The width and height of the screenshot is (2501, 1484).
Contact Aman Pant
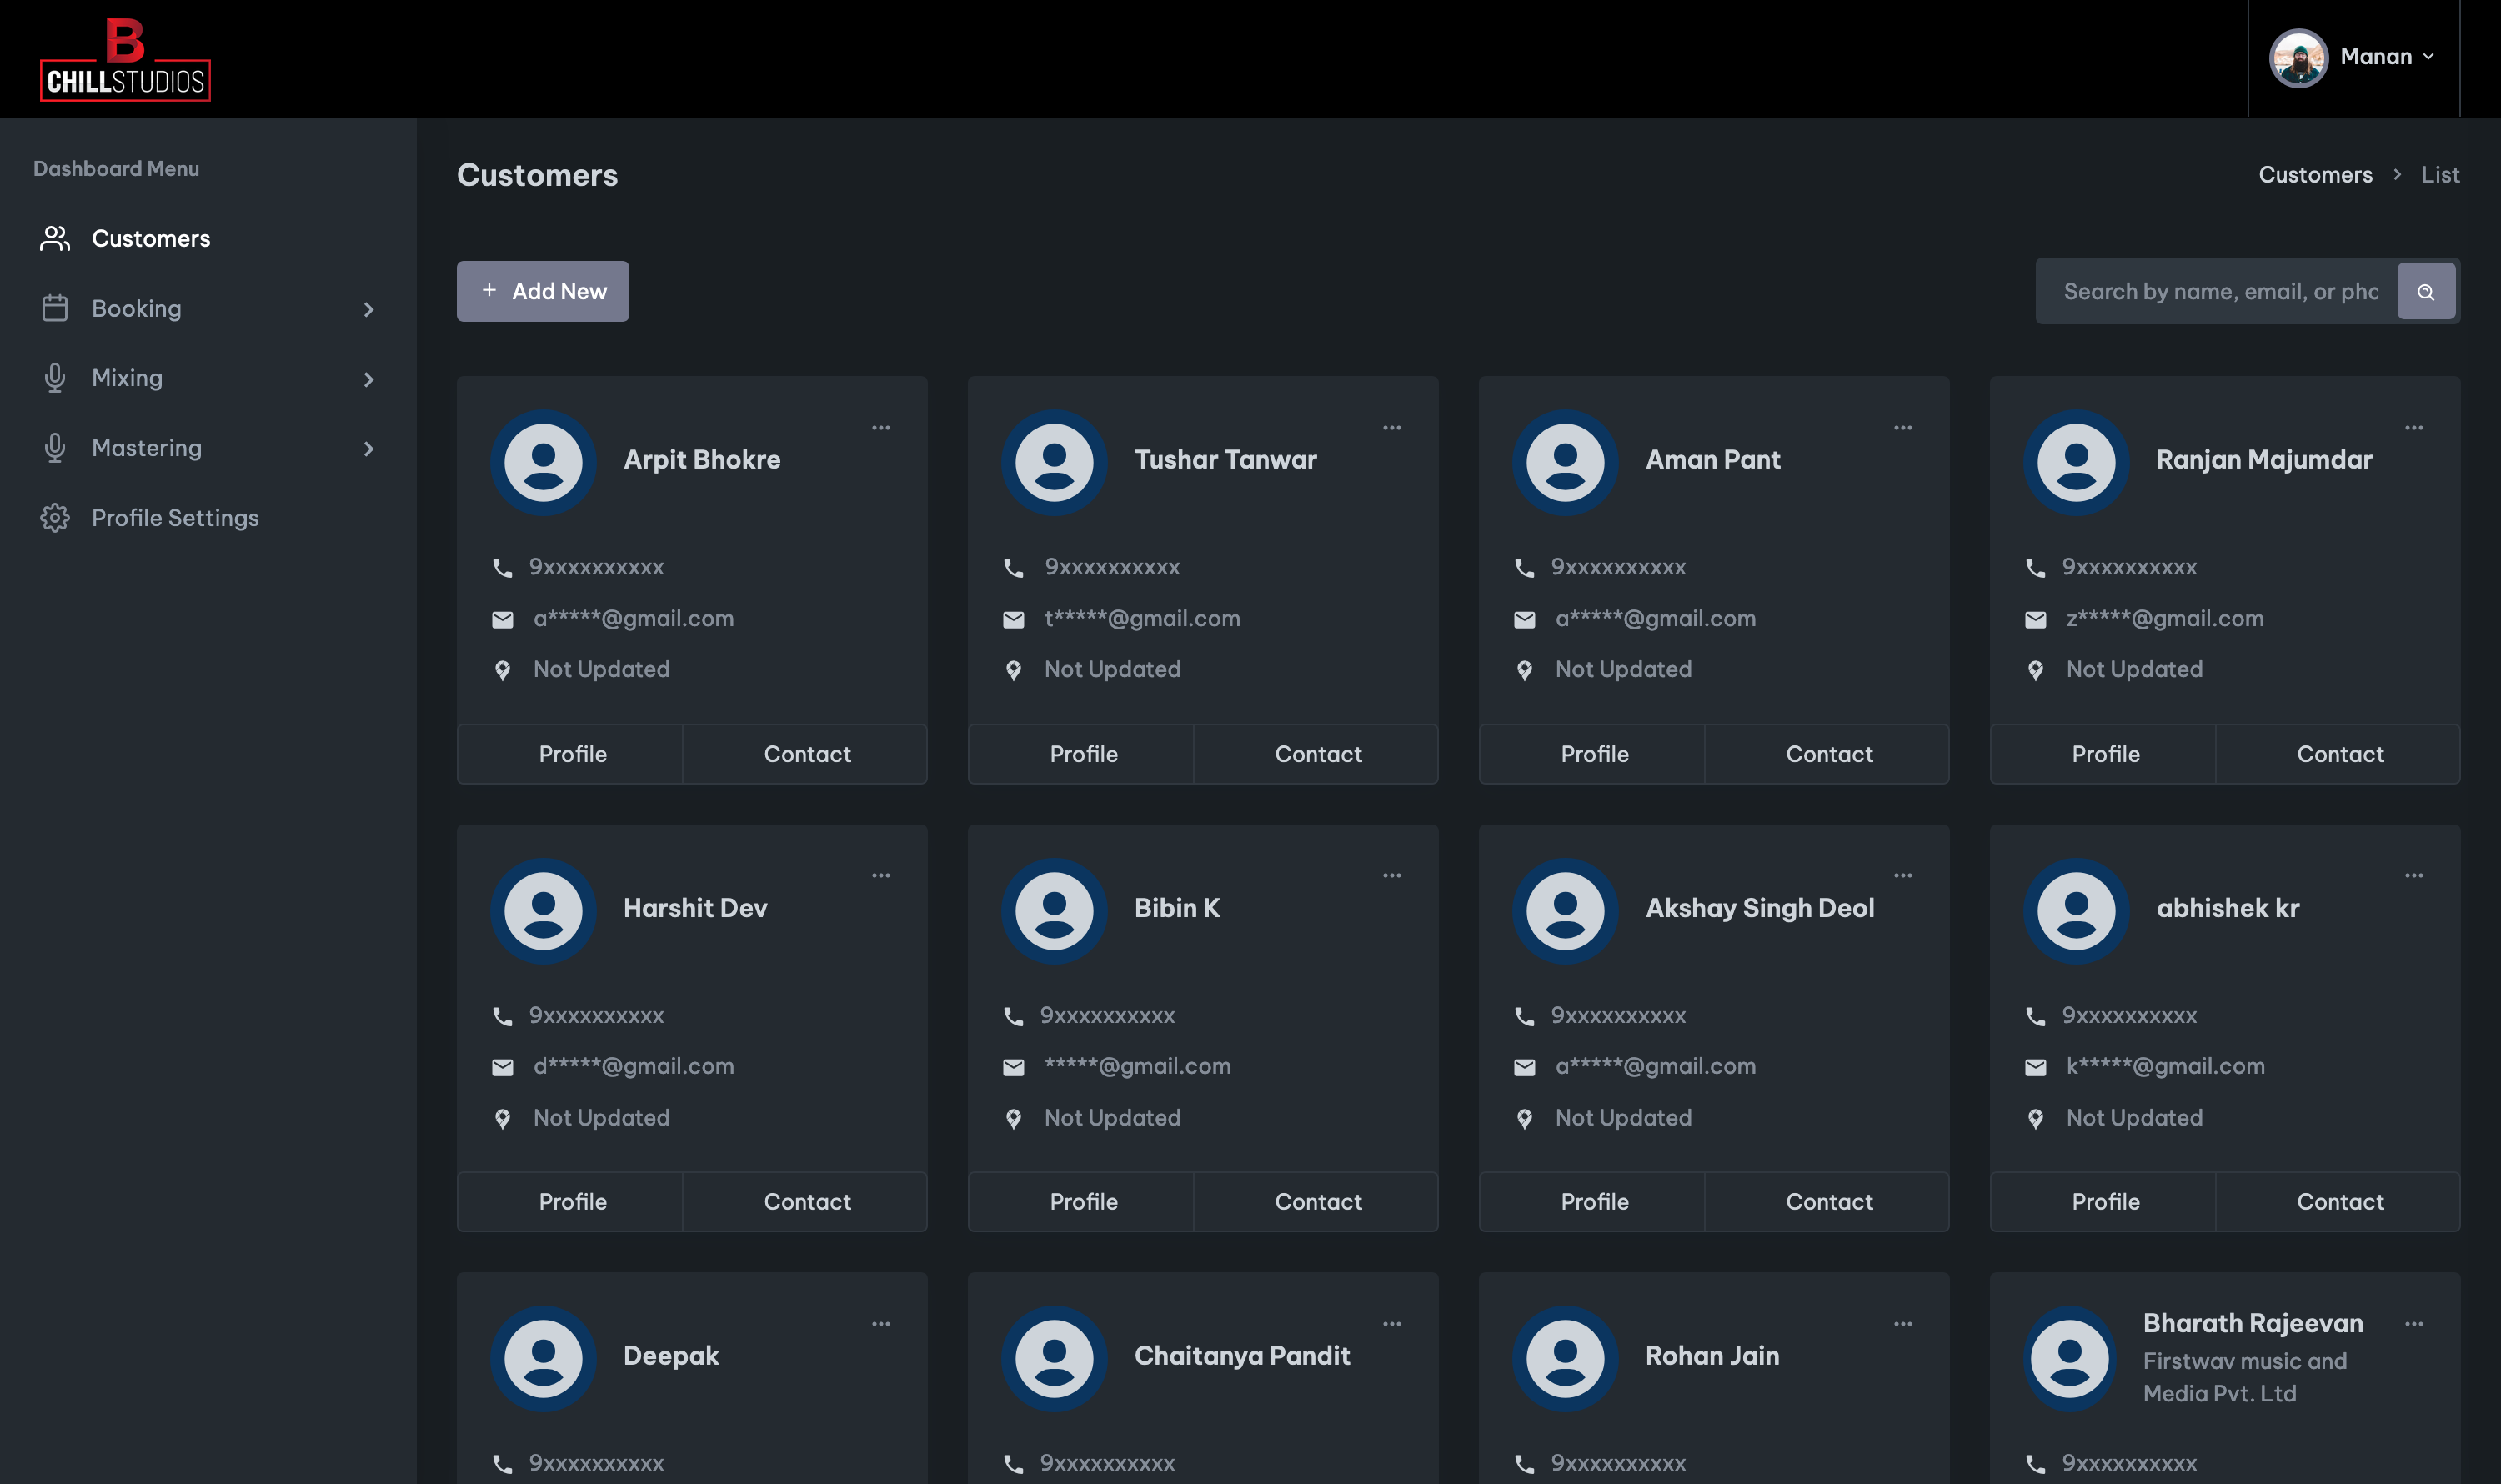click(1828, 754)
